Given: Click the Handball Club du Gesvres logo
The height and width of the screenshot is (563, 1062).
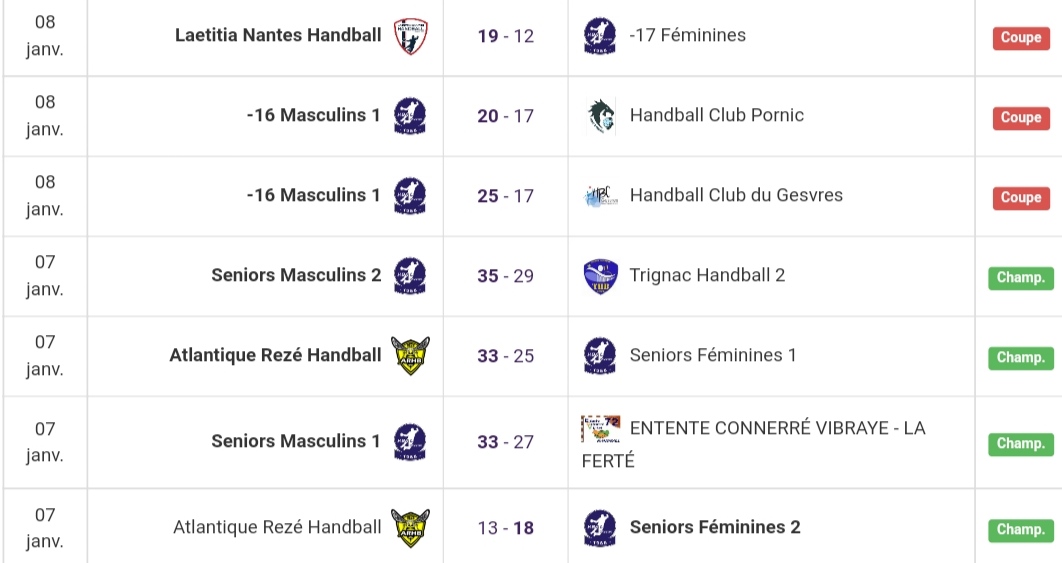Looking at the screenshot, I should click(600, 196).
